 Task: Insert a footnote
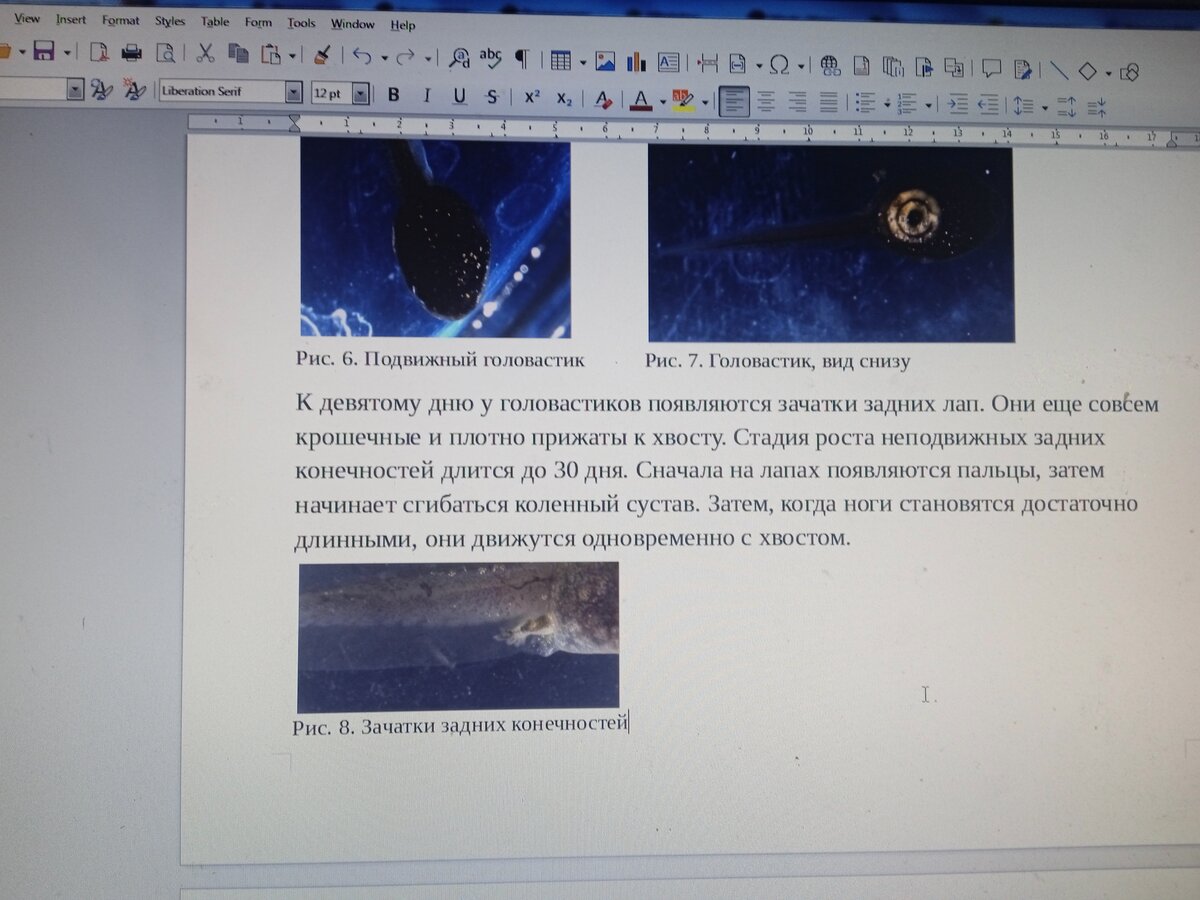[x=861, y=66]
